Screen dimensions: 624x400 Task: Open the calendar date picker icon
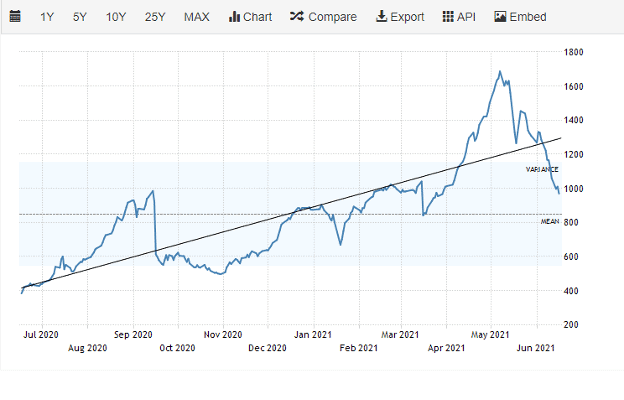pyautogui.click(x=15, y=17)
